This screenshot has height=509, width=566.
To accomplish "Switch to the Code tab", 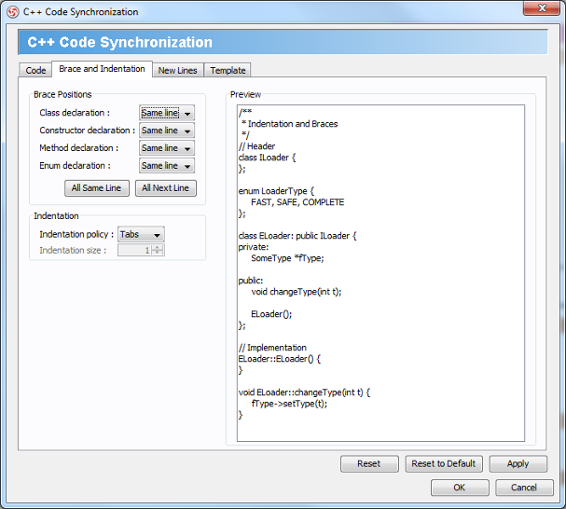I will point(35,70).
